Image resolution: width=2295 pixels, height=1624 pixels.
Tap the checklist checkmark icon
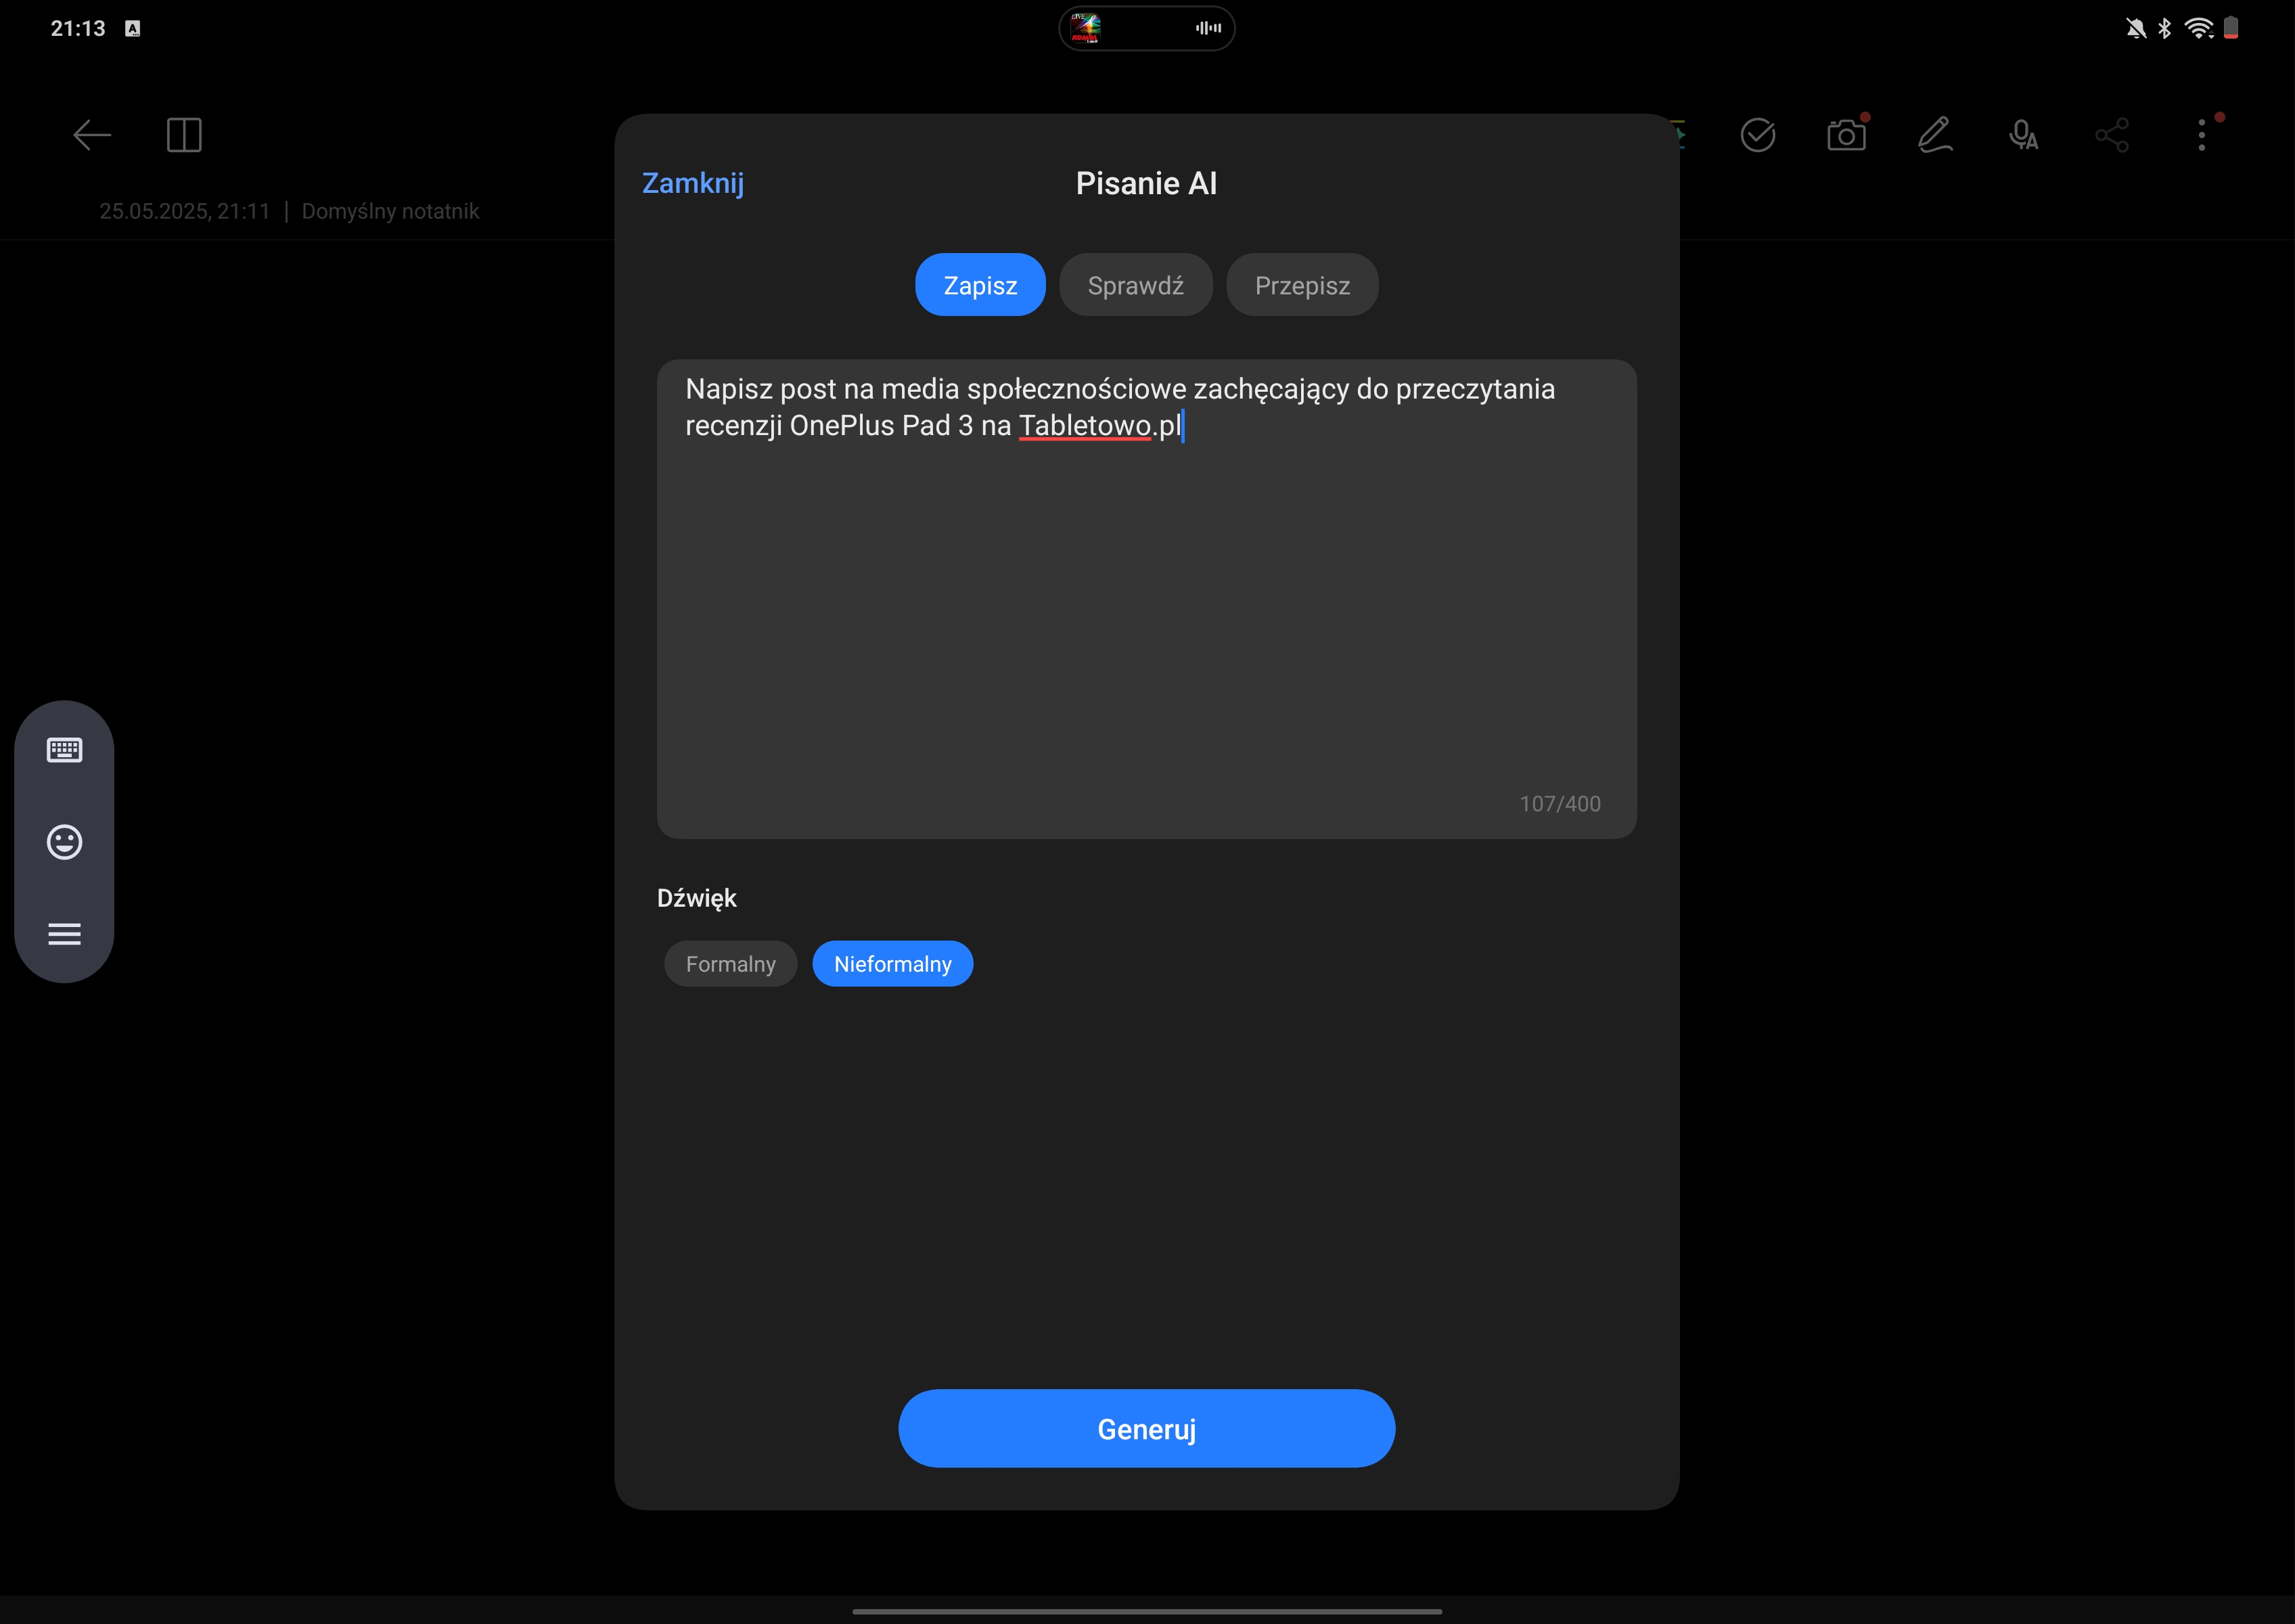tap(1757, 135)
